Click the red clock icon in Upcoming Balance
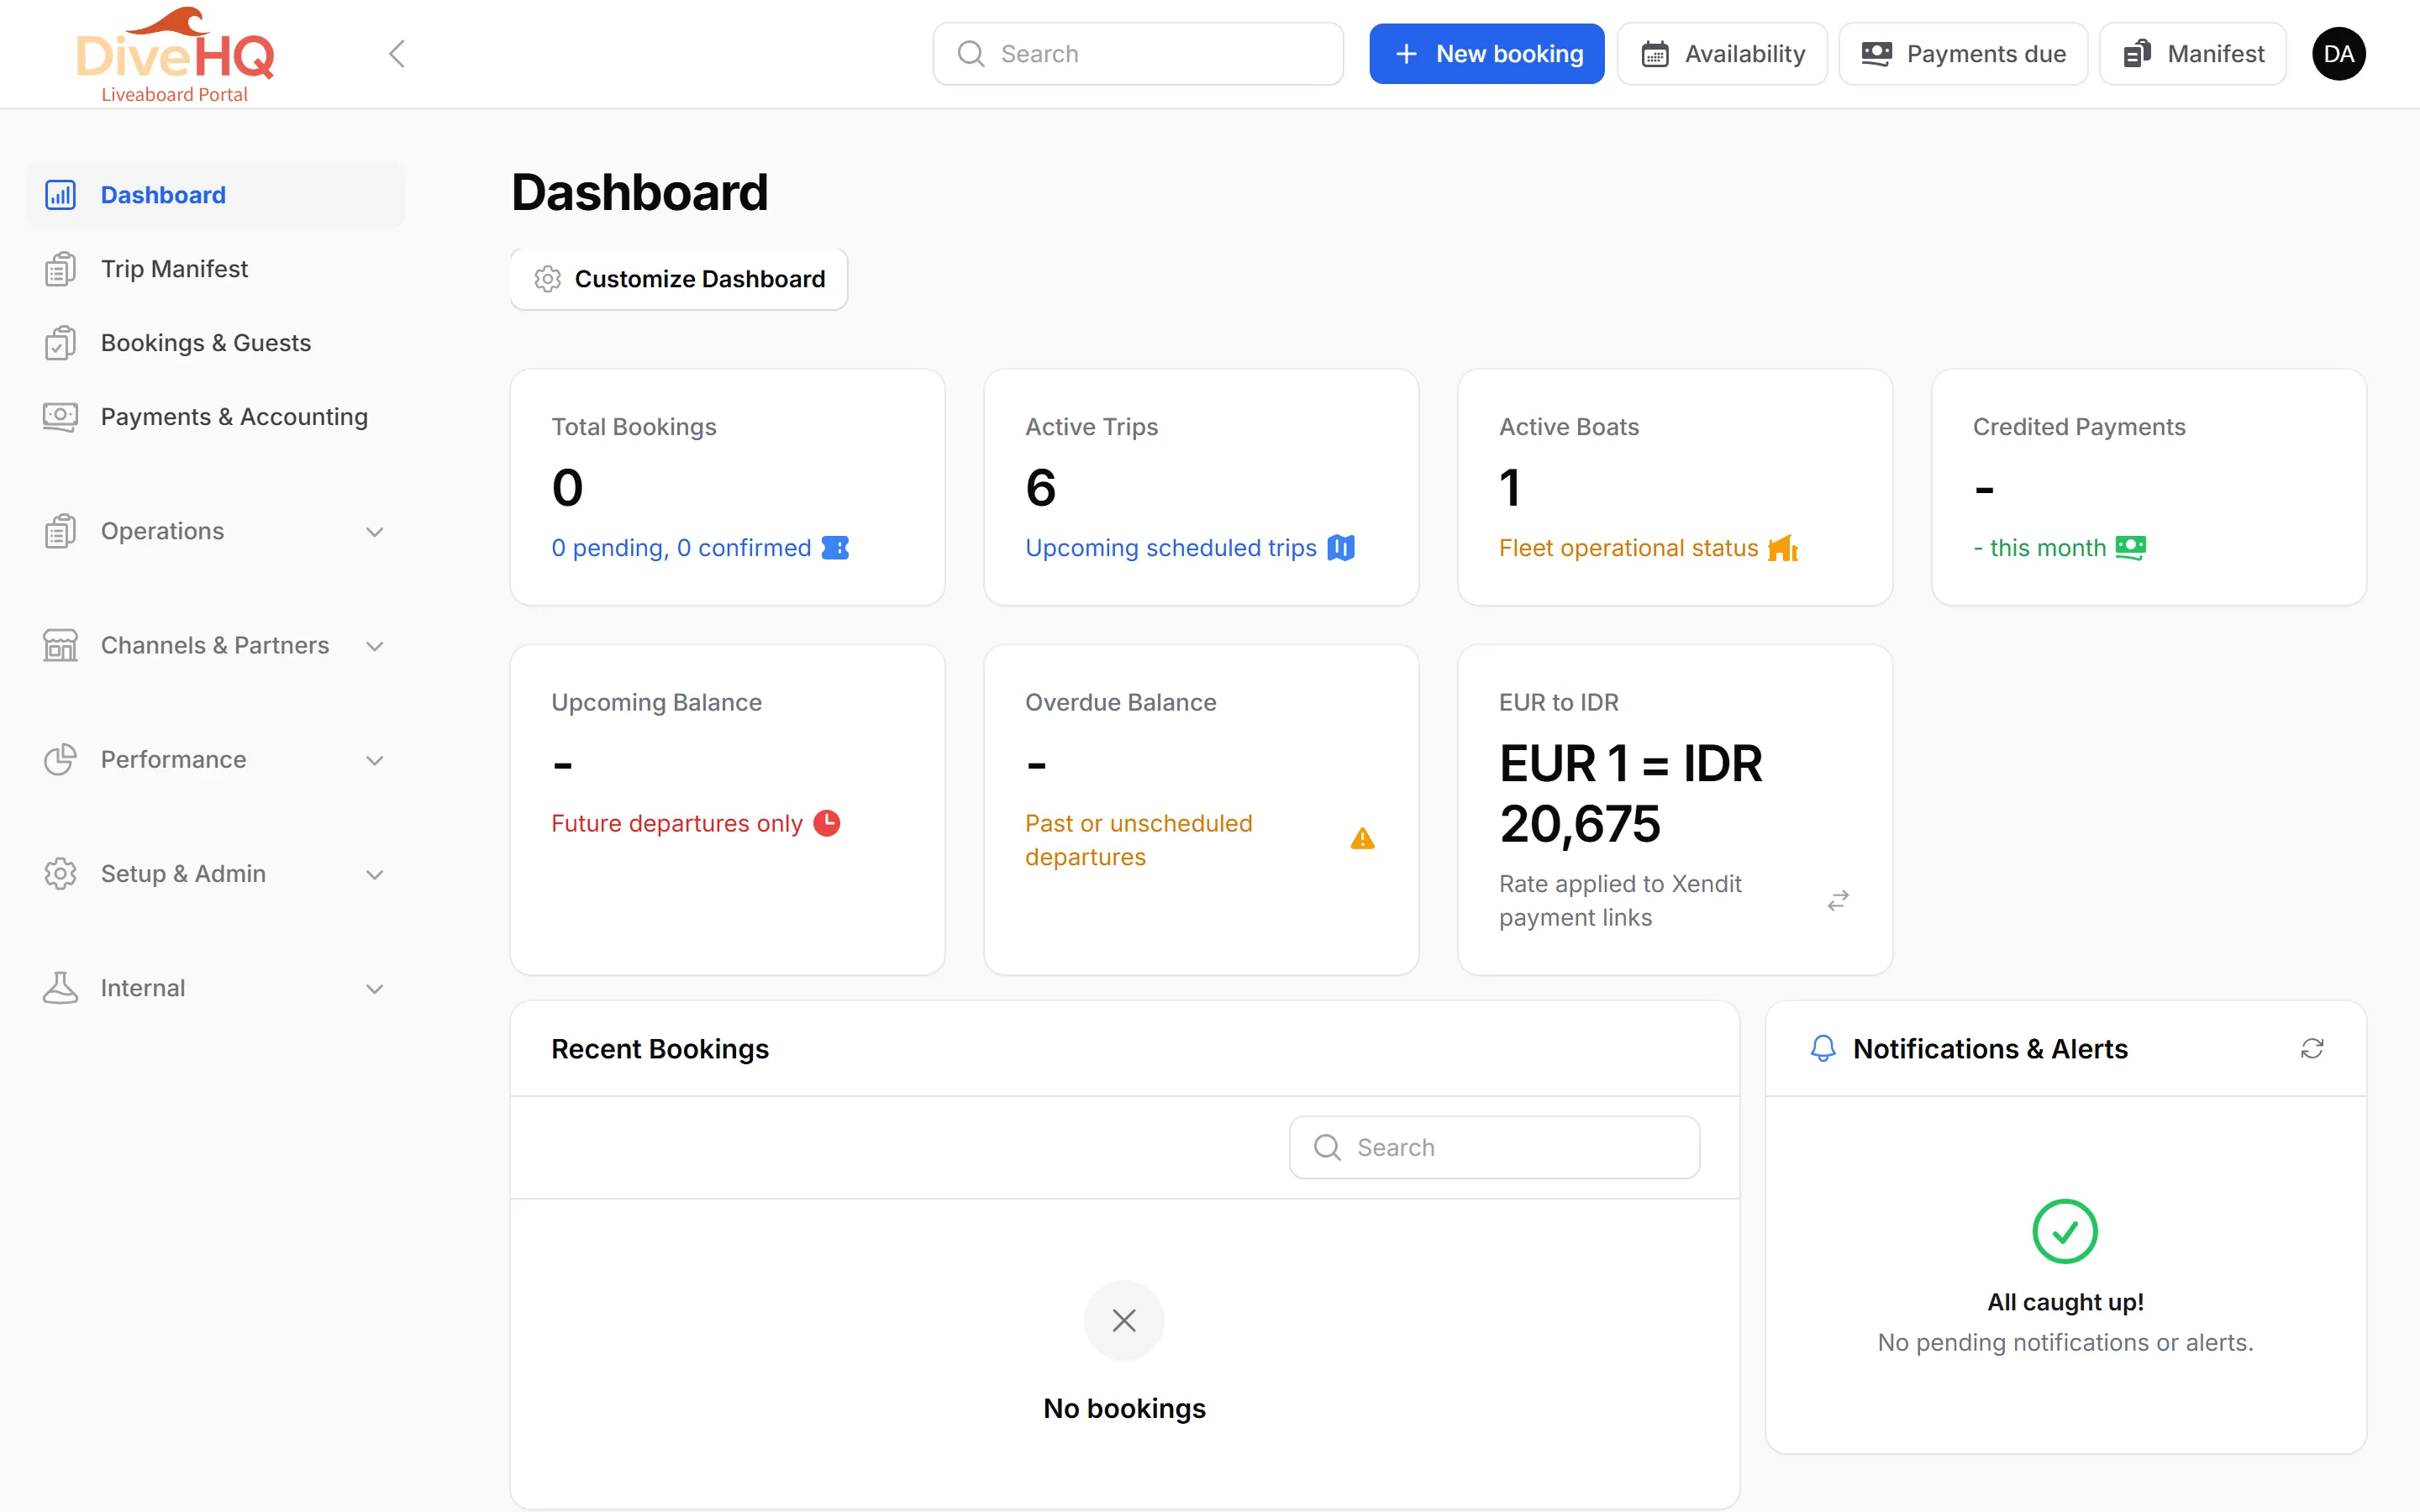 click(x=827, y=823)
